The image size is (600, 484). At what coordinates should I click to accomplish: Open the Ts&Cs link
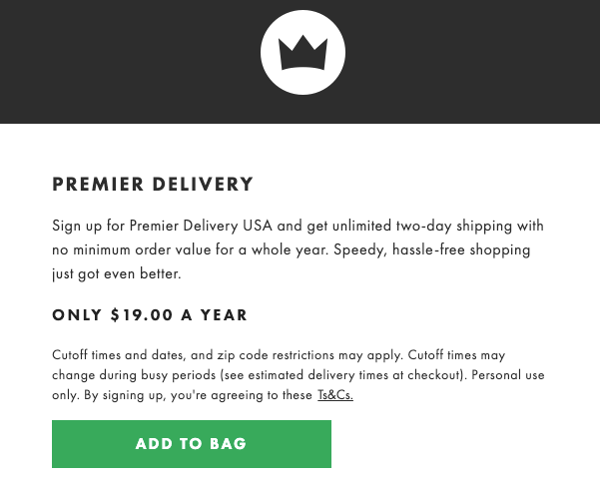tap(335, 395)
